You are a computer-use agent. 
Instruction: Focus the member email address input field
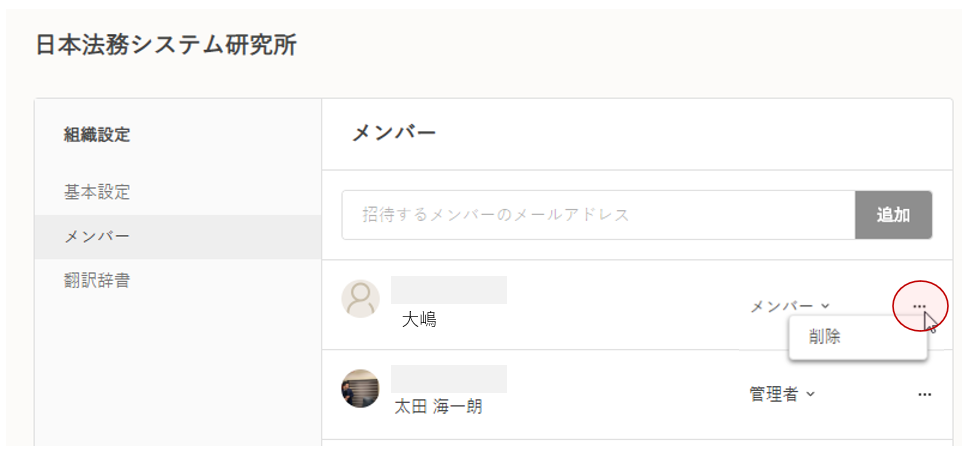coord(598,215)
